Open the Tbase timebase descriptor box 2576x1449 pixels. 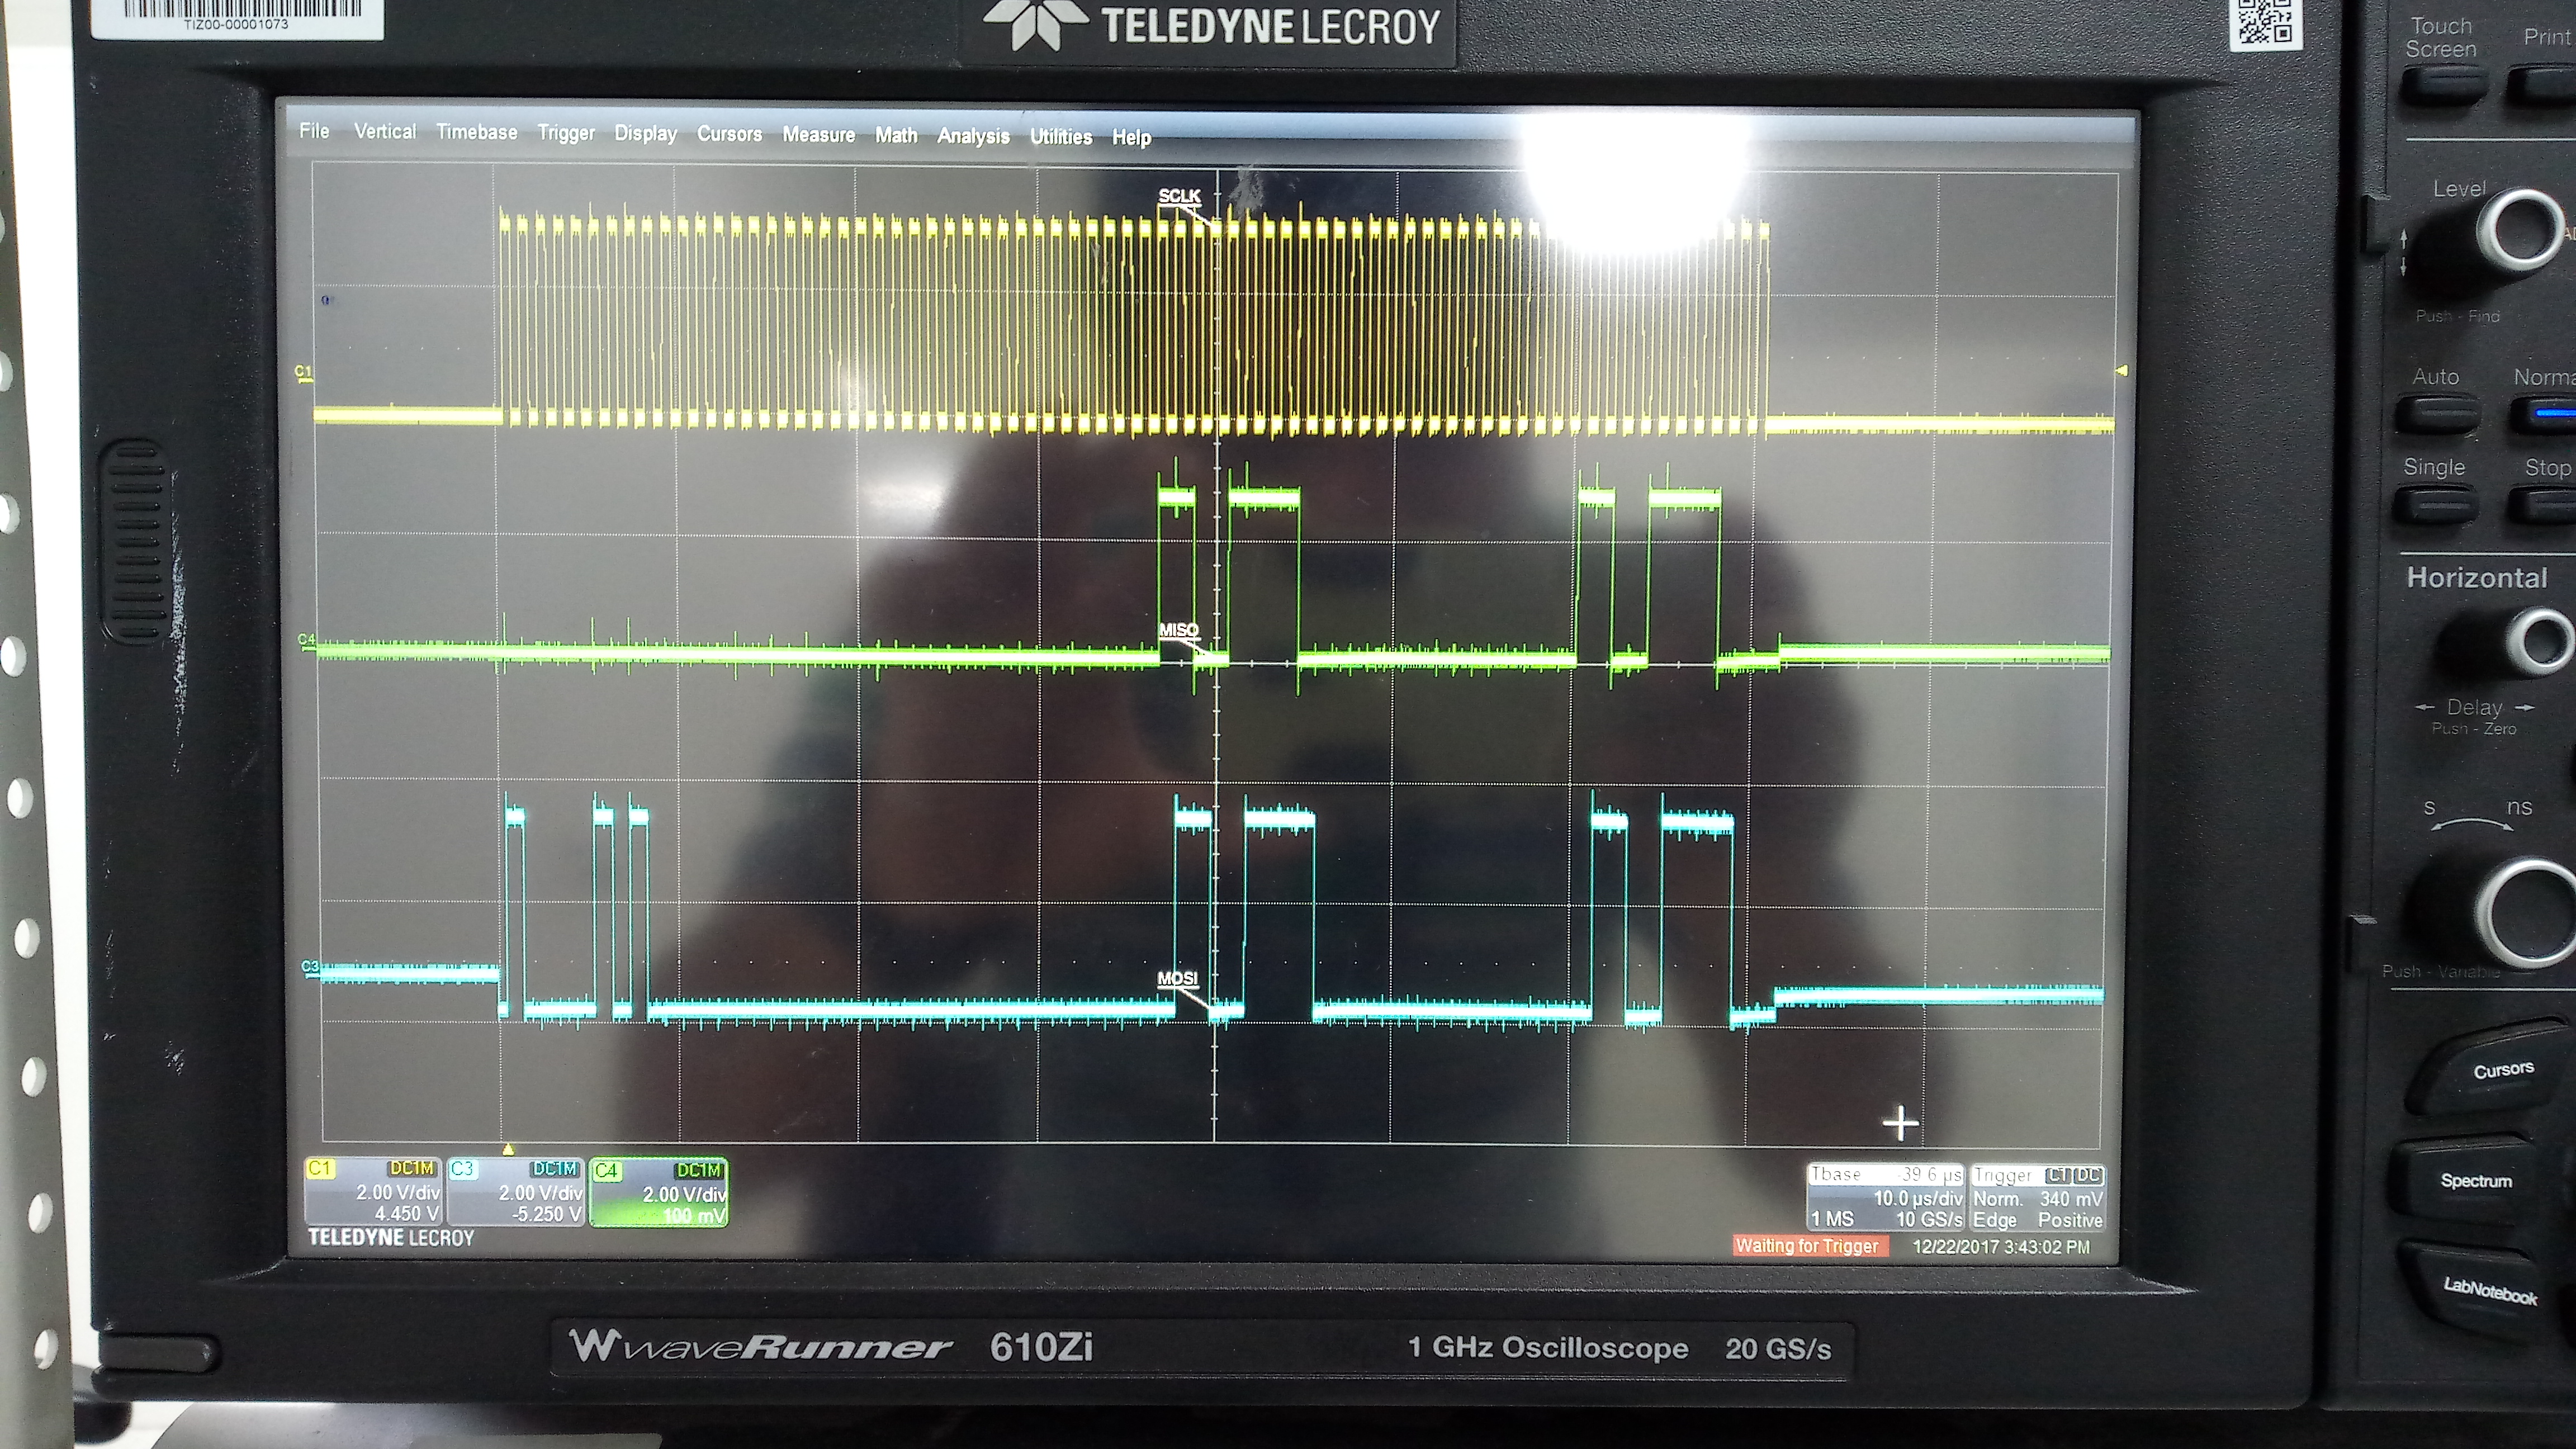click(1885, 1198)
